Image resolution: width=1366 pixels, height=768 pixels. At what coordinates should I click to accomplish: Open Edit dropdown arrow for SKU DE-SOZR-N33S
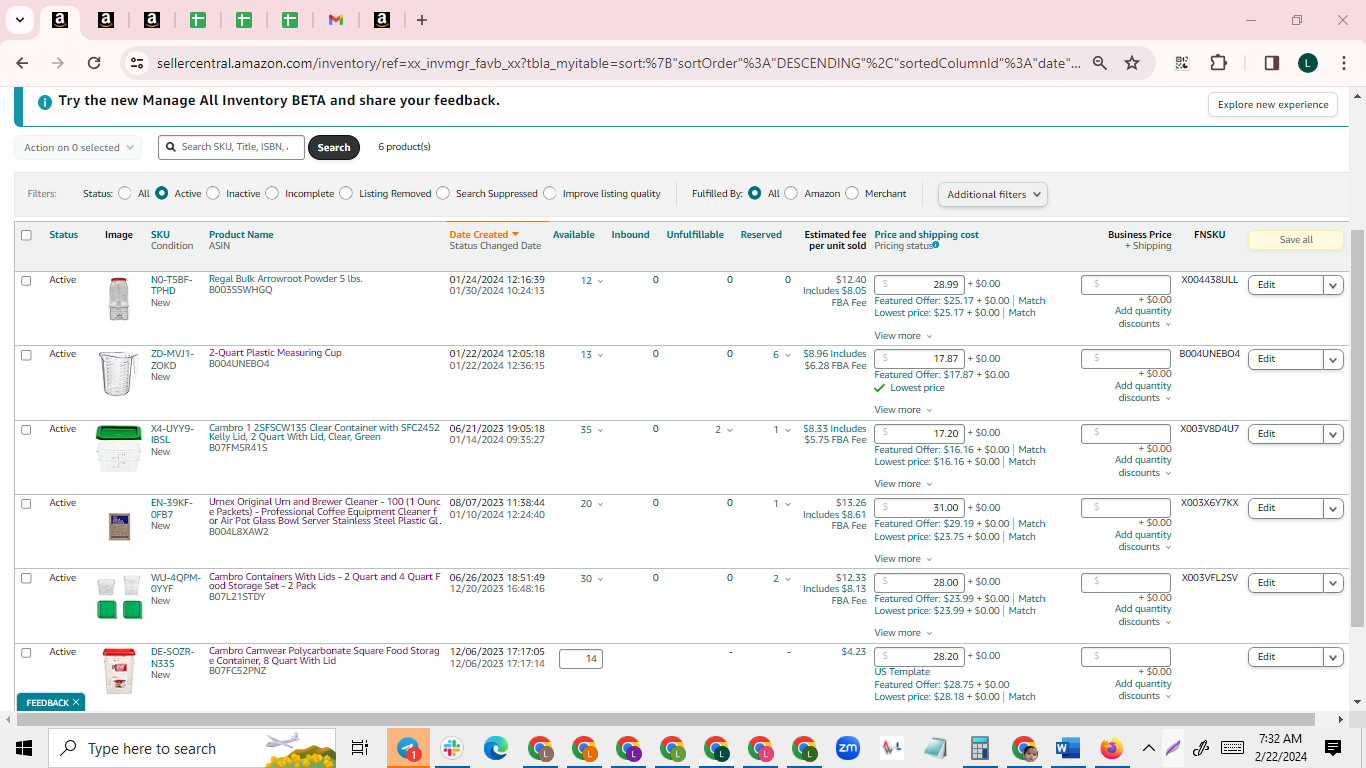(x=1333, y=657)
